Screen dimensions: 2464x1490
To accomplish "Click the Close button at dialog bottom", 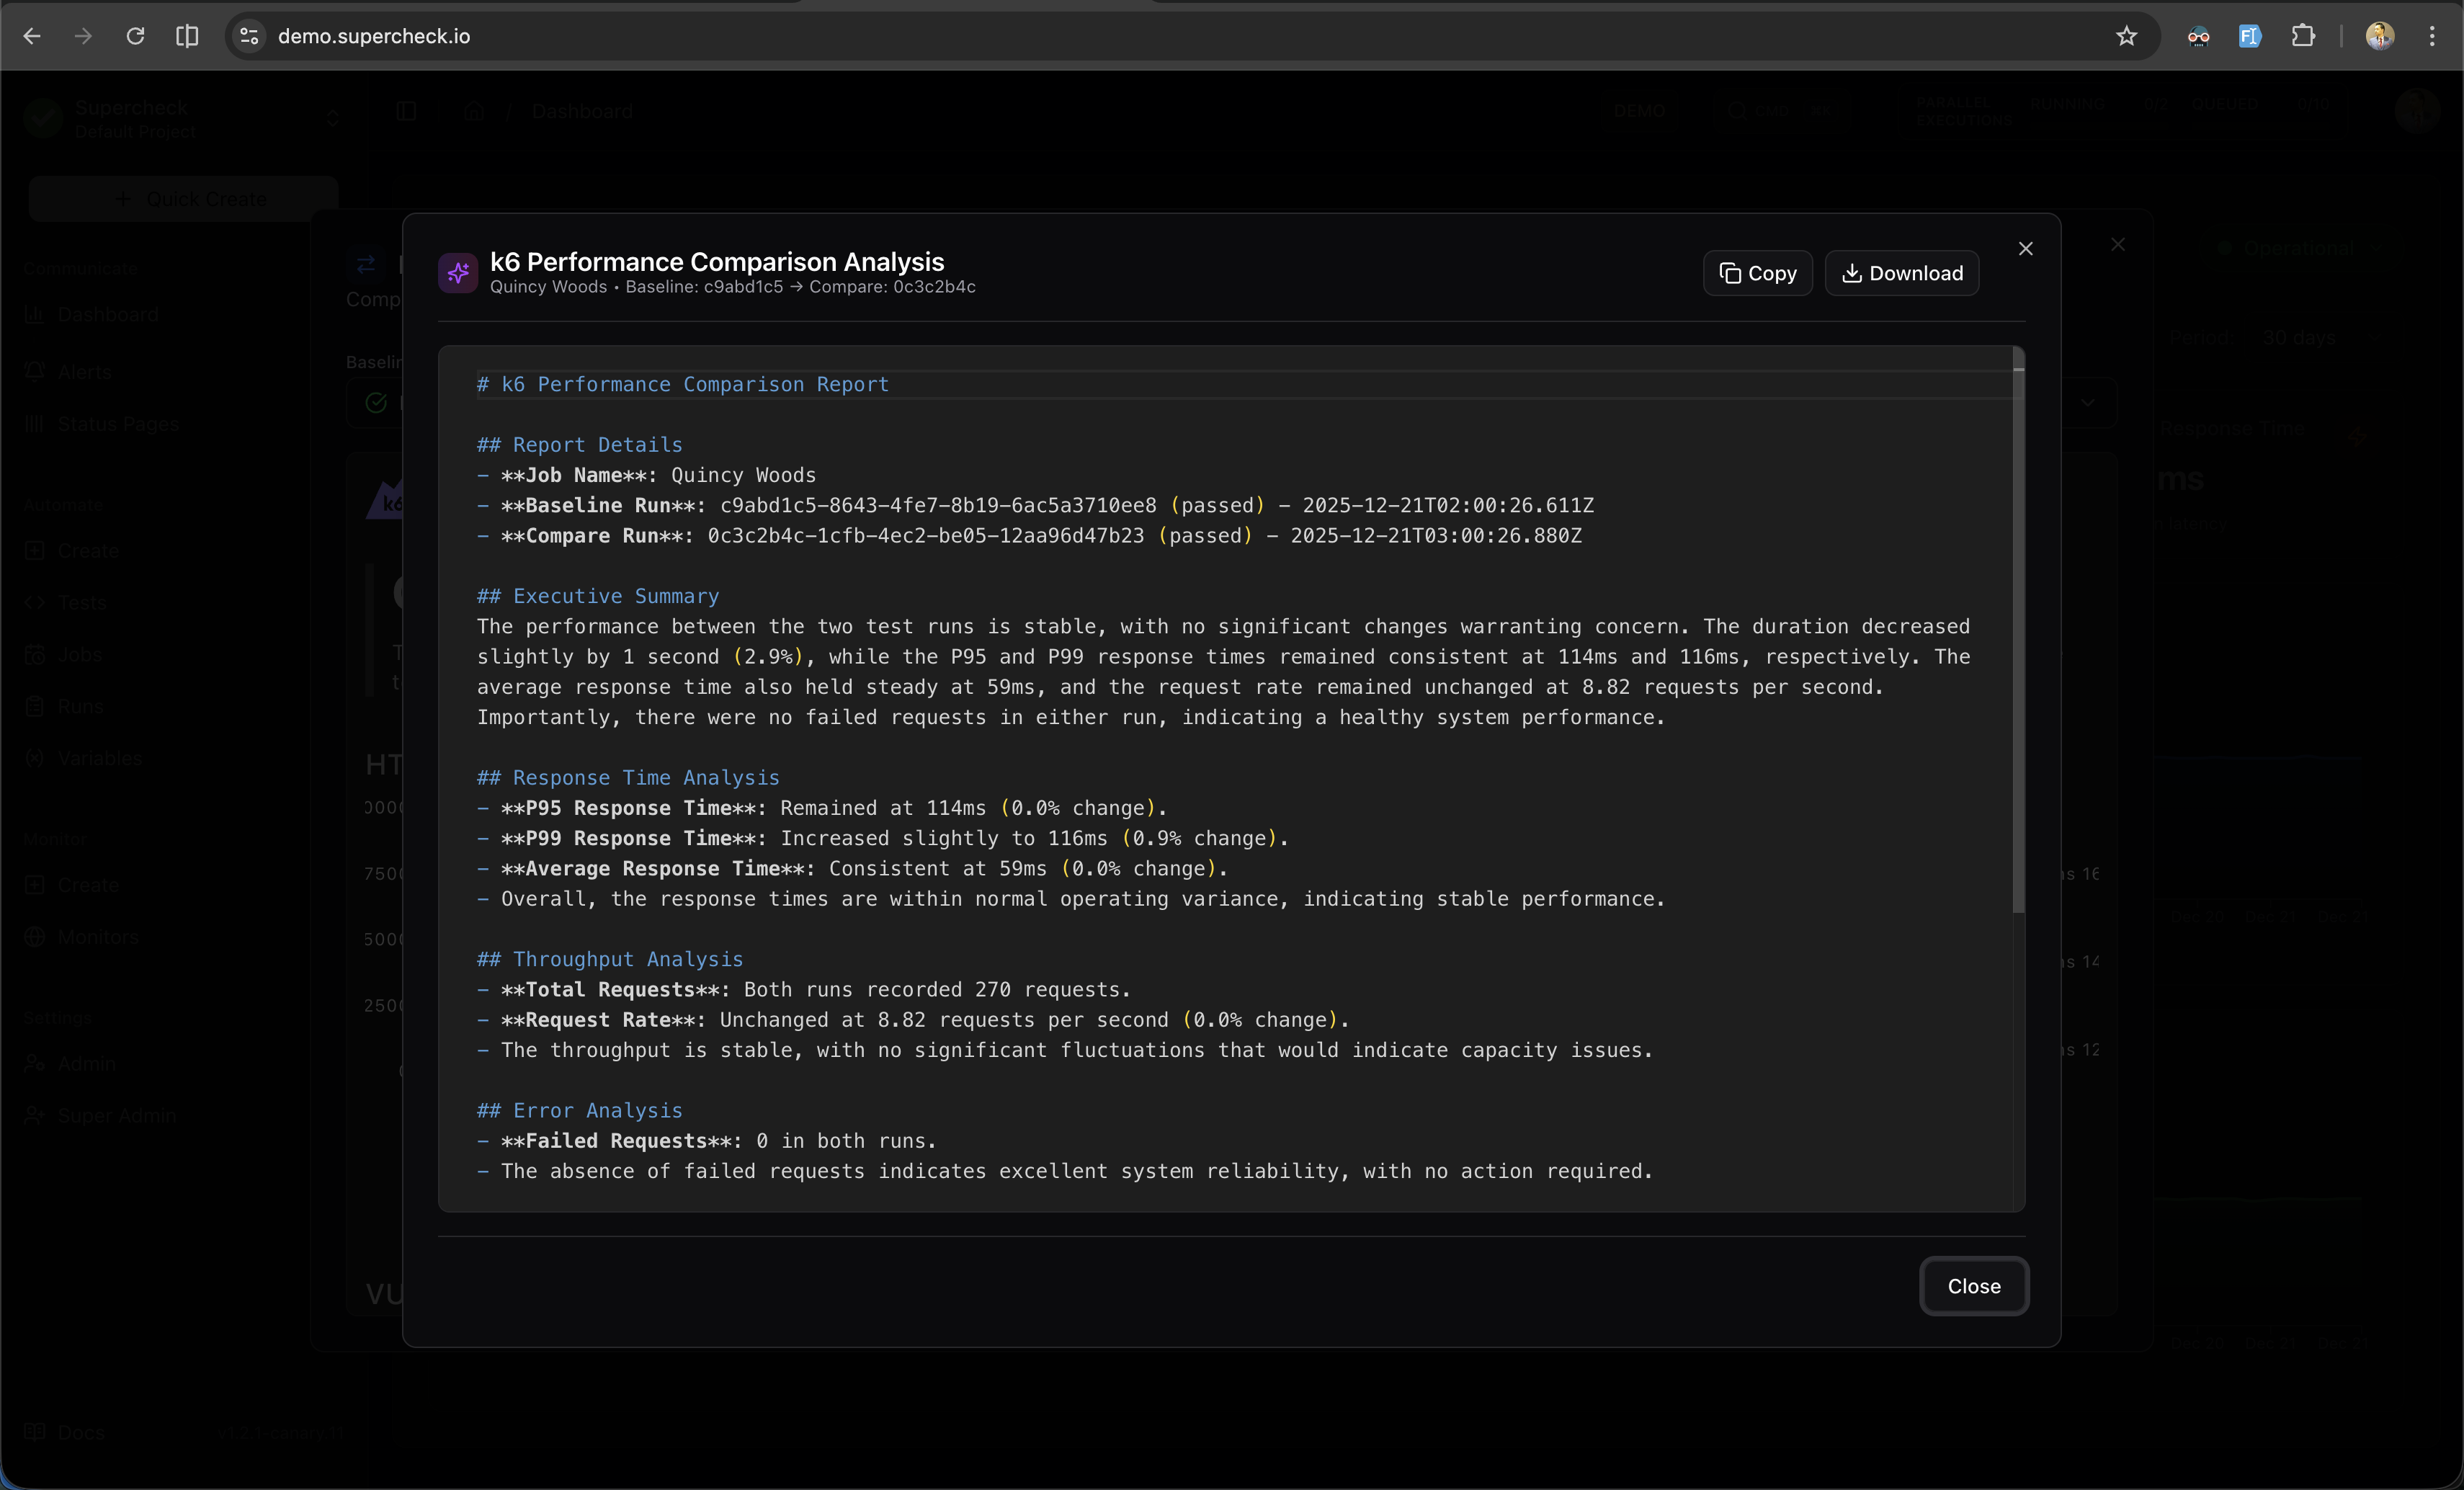I will click(x=1973, y=1286).
